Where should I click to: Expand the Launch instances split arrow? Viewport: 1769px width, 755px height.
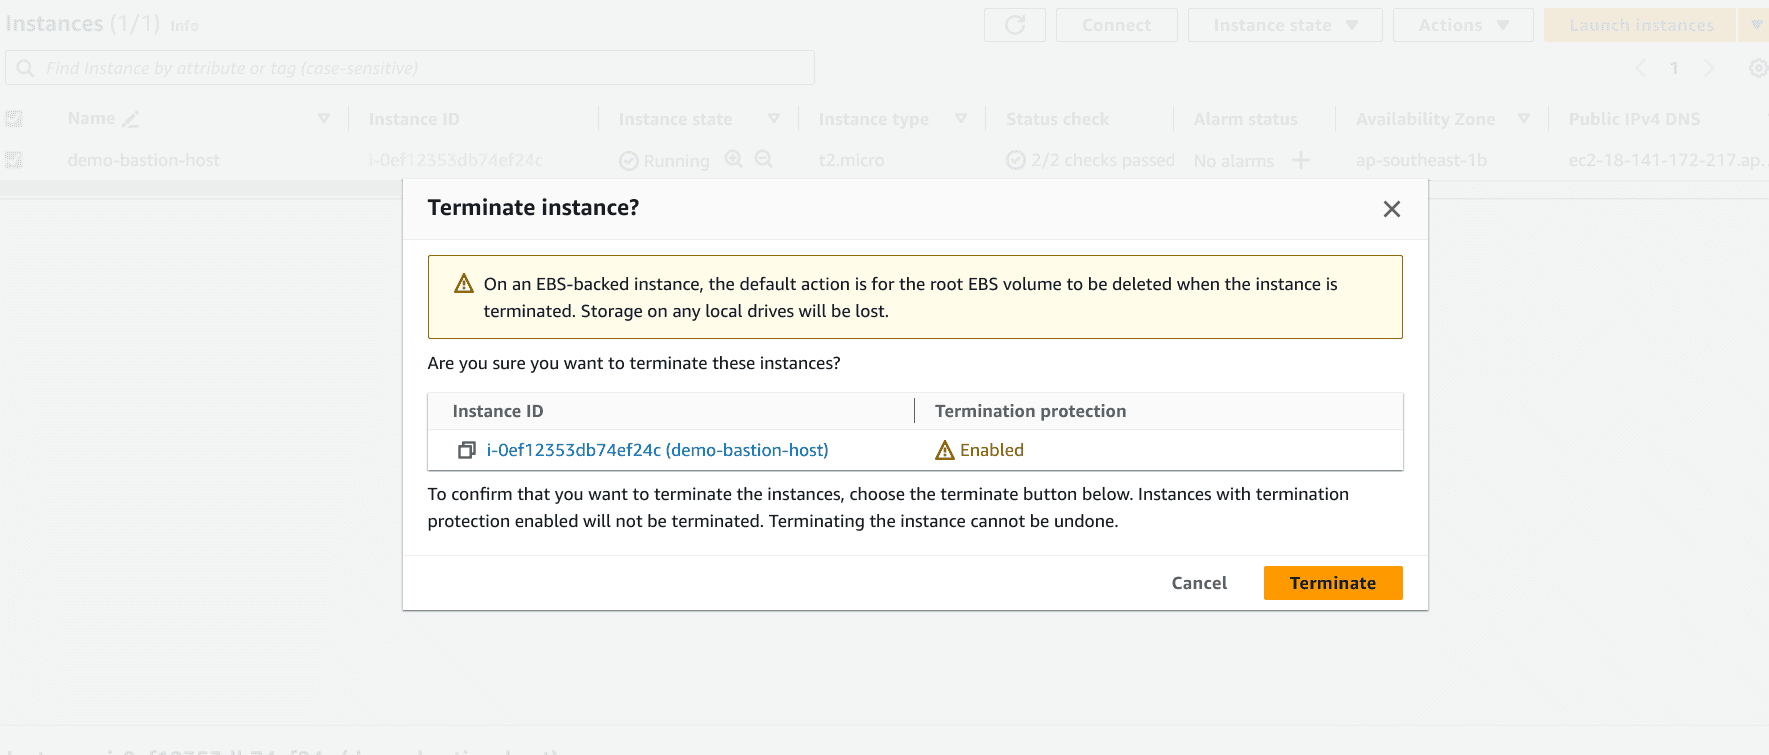1756,25
